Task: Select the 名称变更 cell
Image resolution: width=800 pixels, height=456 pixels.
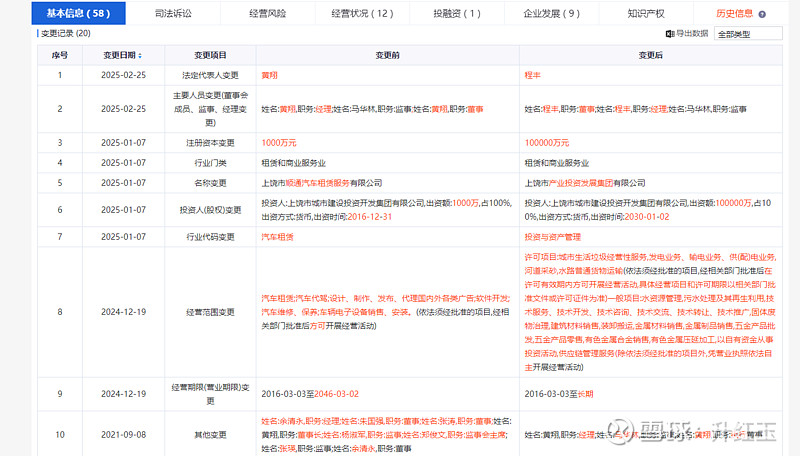Action: [x=210, y=183]
